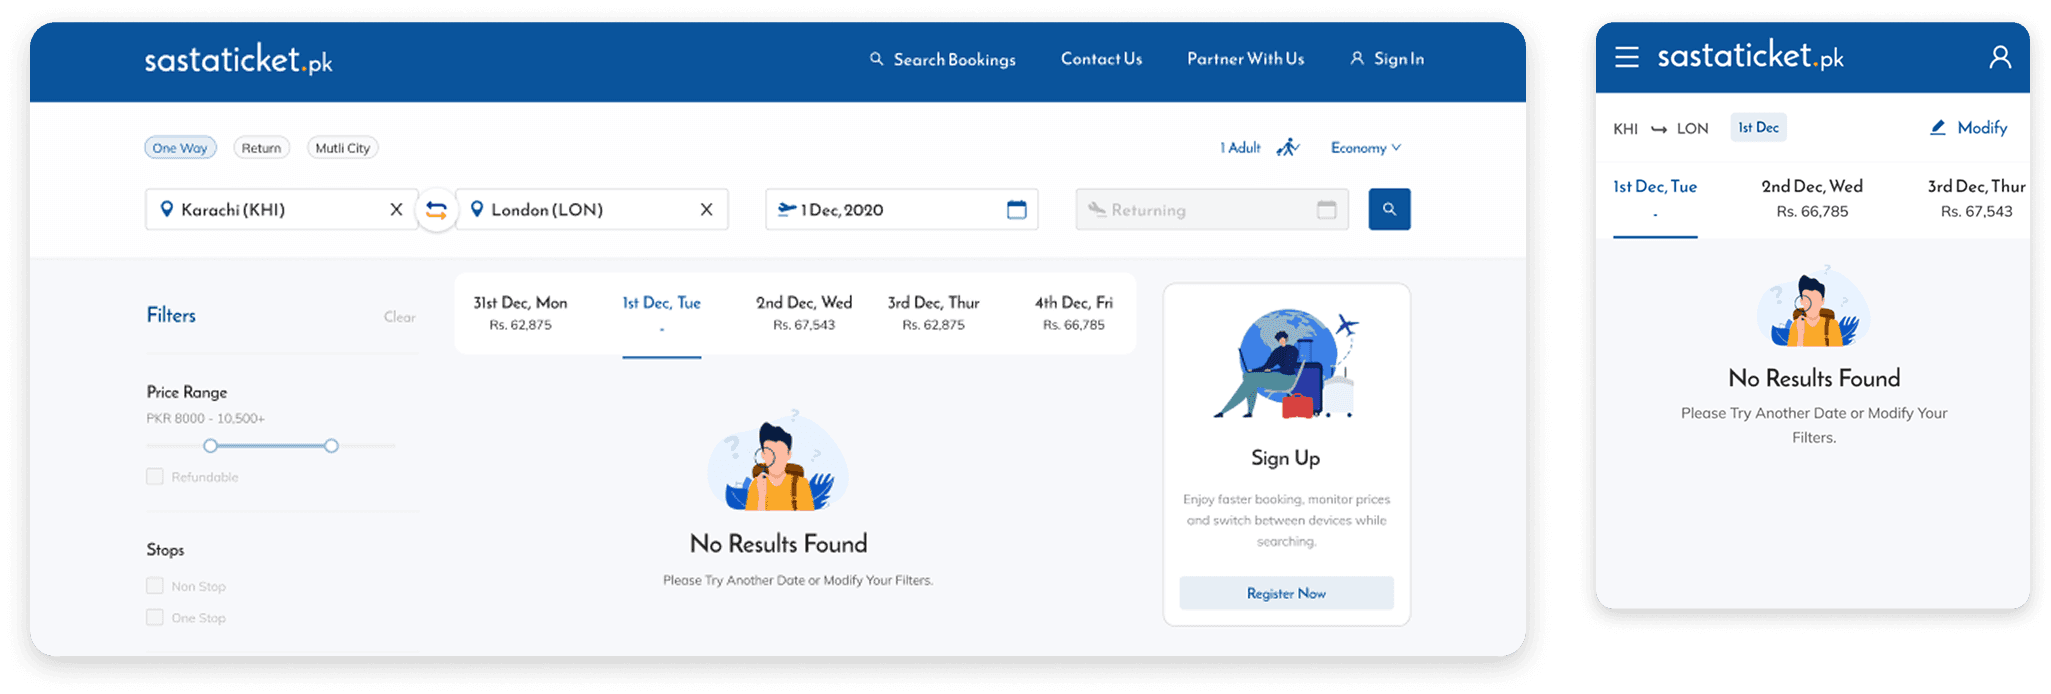
Task: Click the traveller icon next to 1 Adult
Action: coord(1288,148)
